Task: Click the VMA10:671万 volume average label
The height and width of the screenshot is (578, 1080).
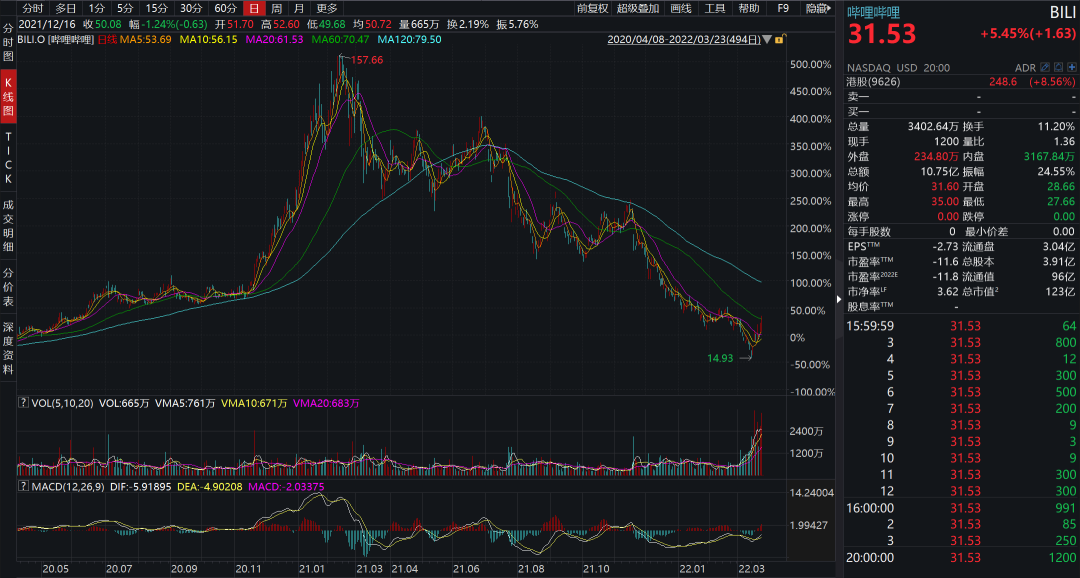Action: pyautogui.click(x=254, y=403)
